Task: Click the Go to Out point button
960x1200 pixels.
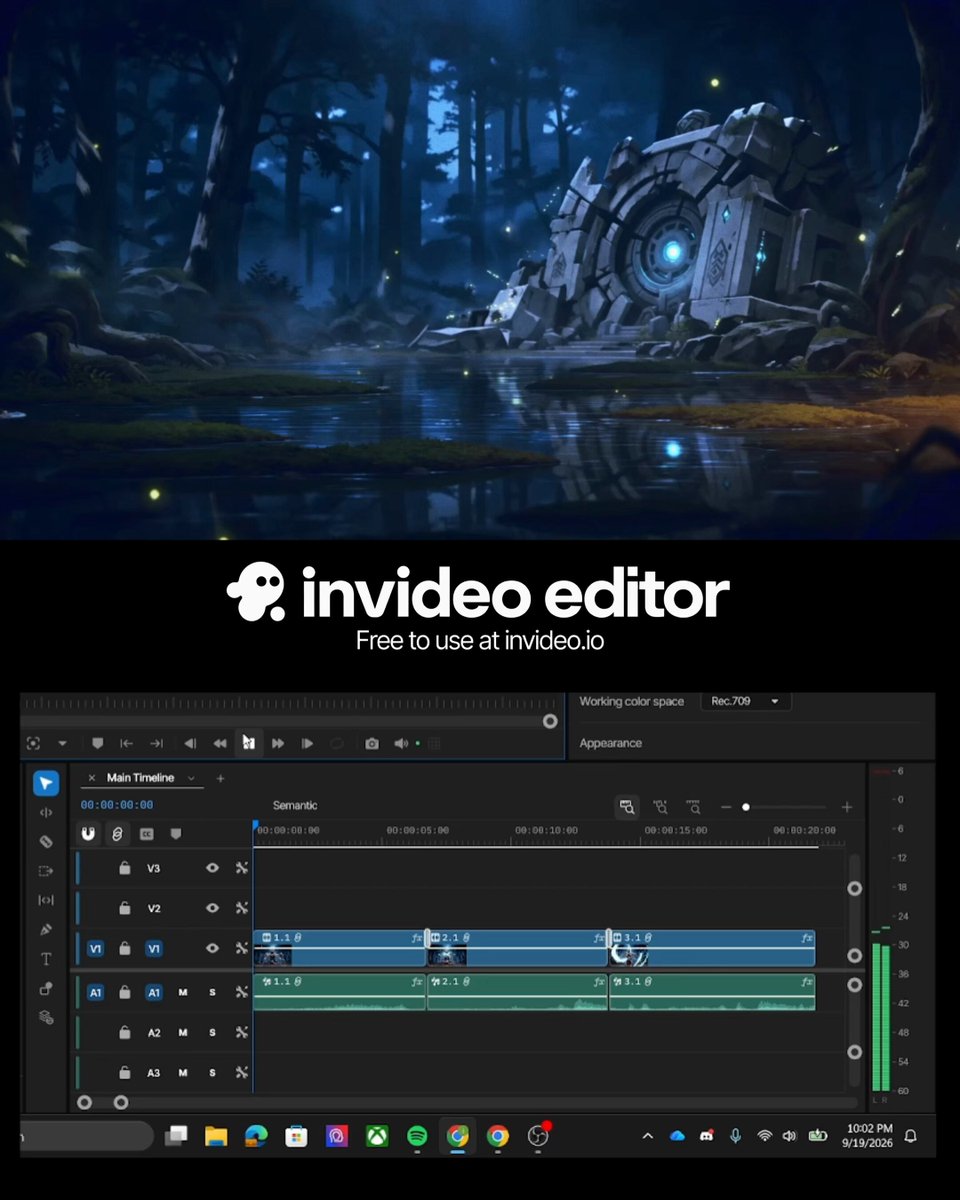Action: click(x=157, y=743)
